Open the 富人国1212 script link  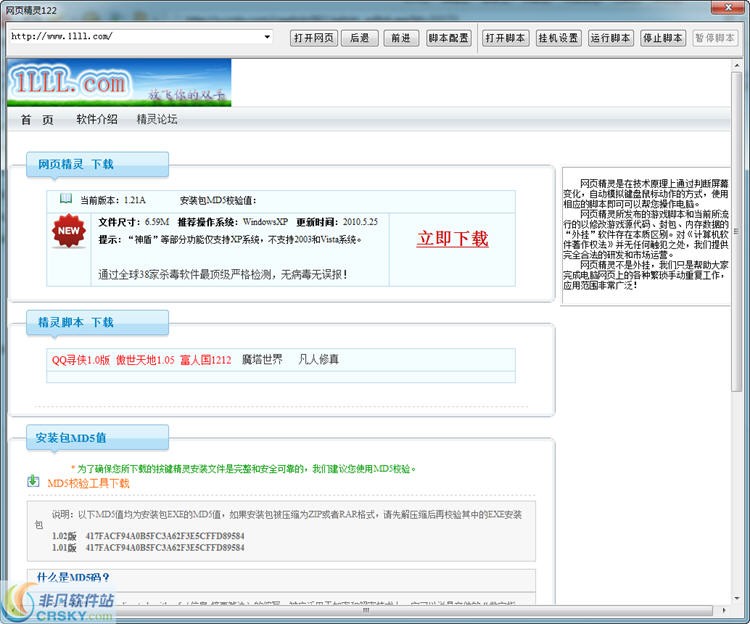(206, 360)
